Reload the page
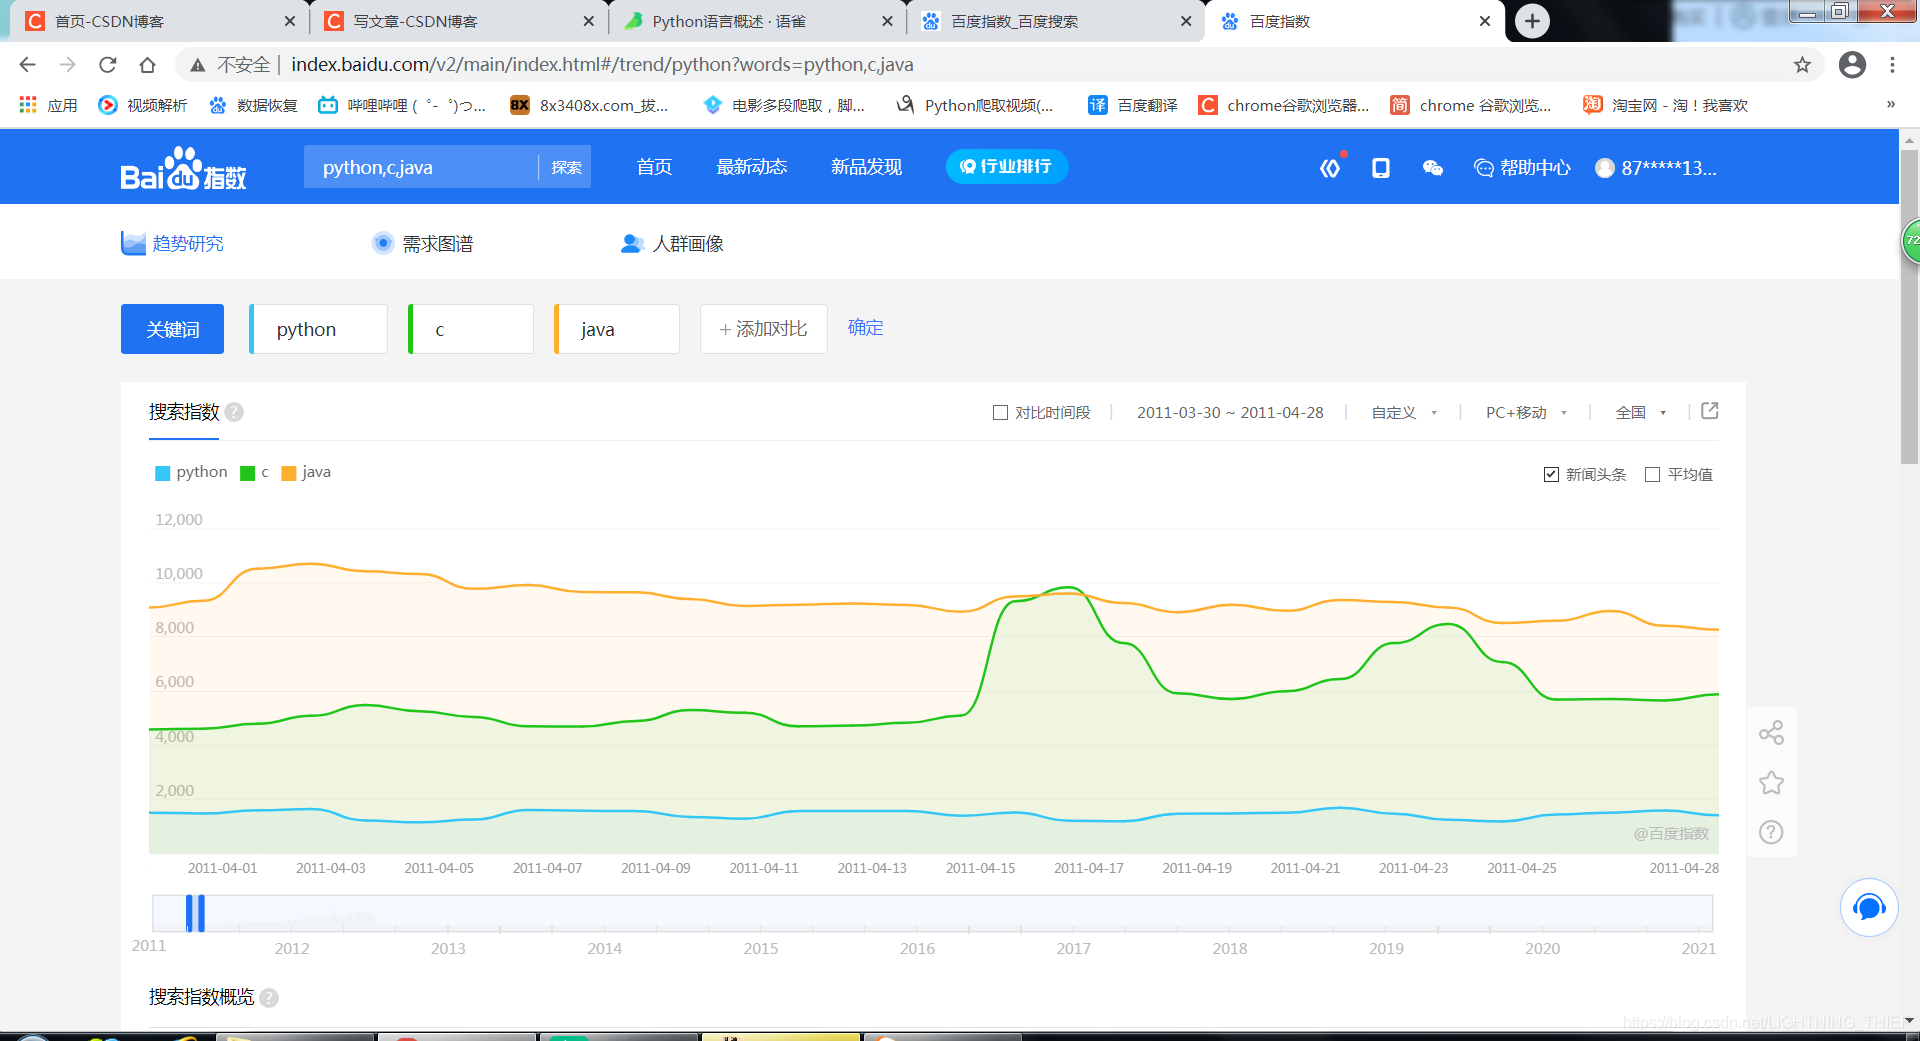Image resolution: width=1920 pixels, height=1041 pixels. pyautogui.click(x=108, y=65)
